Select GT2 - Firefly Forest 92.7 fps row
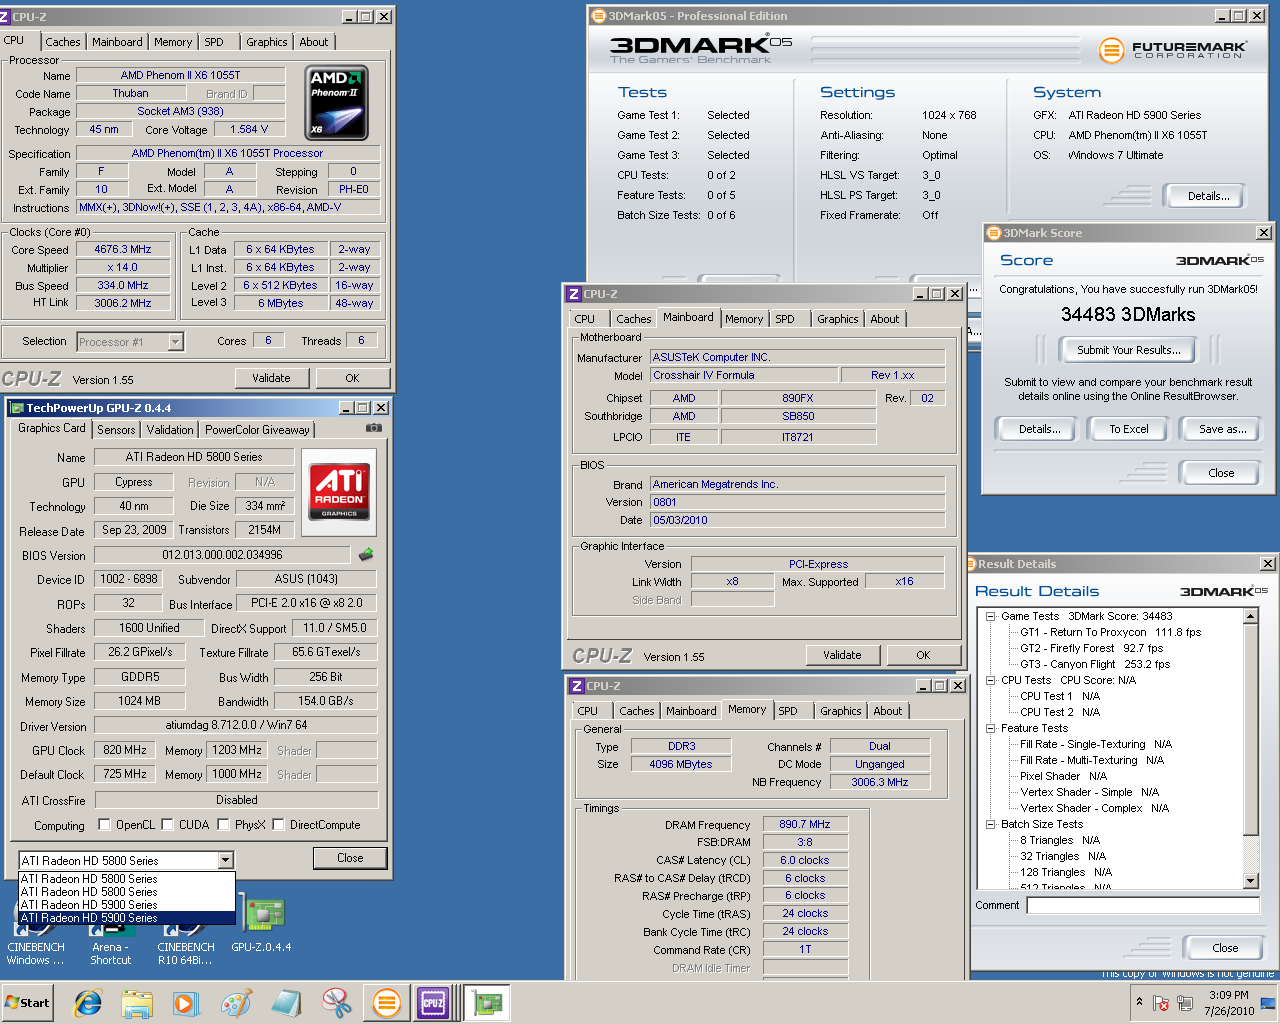1280x1024 pixels. [x=1091, y=648]
